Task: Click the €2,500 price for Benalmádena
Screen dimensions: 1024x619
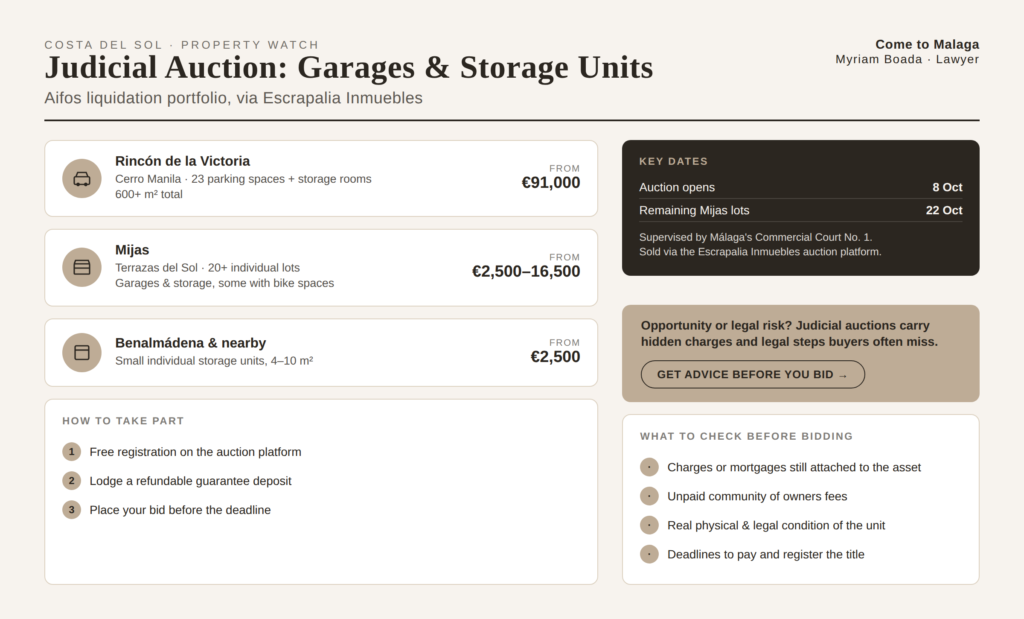Action: pos(555,357)
